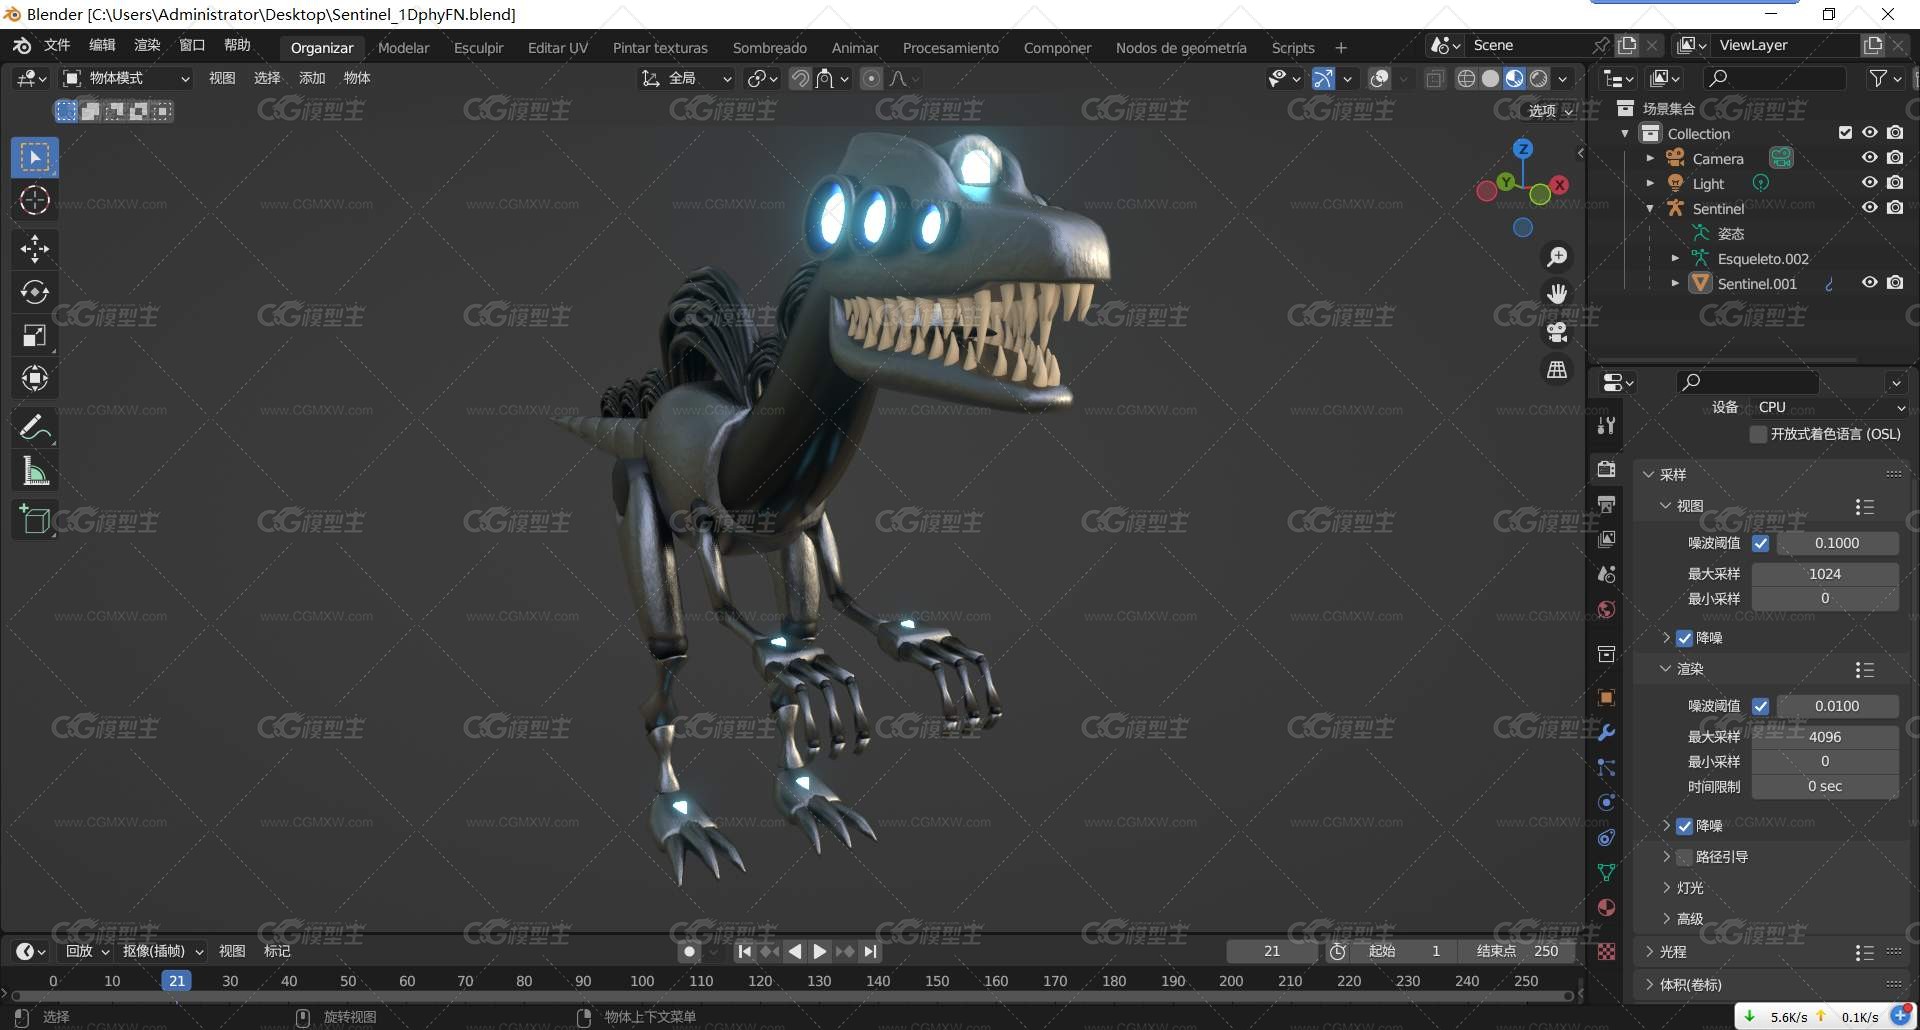Select the Measure ruler tool
The width and height of the screenshot is (1920, 1030).
(x=35, y=471)
